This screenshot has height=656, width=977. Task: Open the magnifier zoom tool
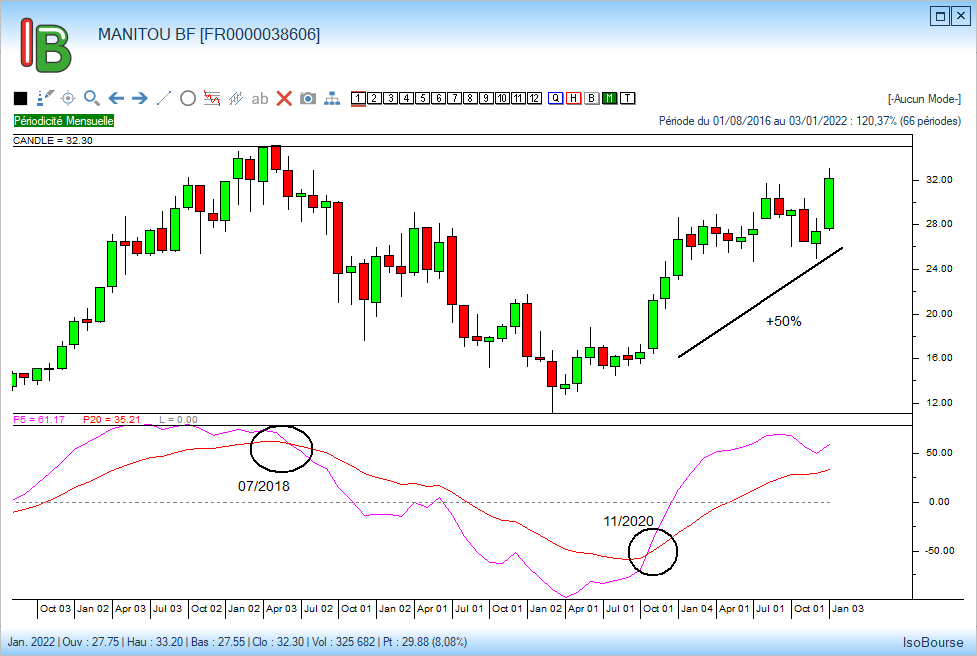point(92,98)
